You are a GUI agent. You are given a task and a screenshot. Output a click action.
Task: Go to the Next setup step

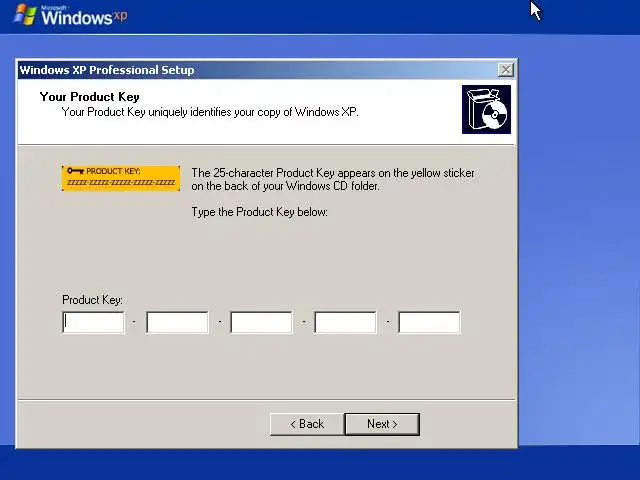[x=382, y=424]
